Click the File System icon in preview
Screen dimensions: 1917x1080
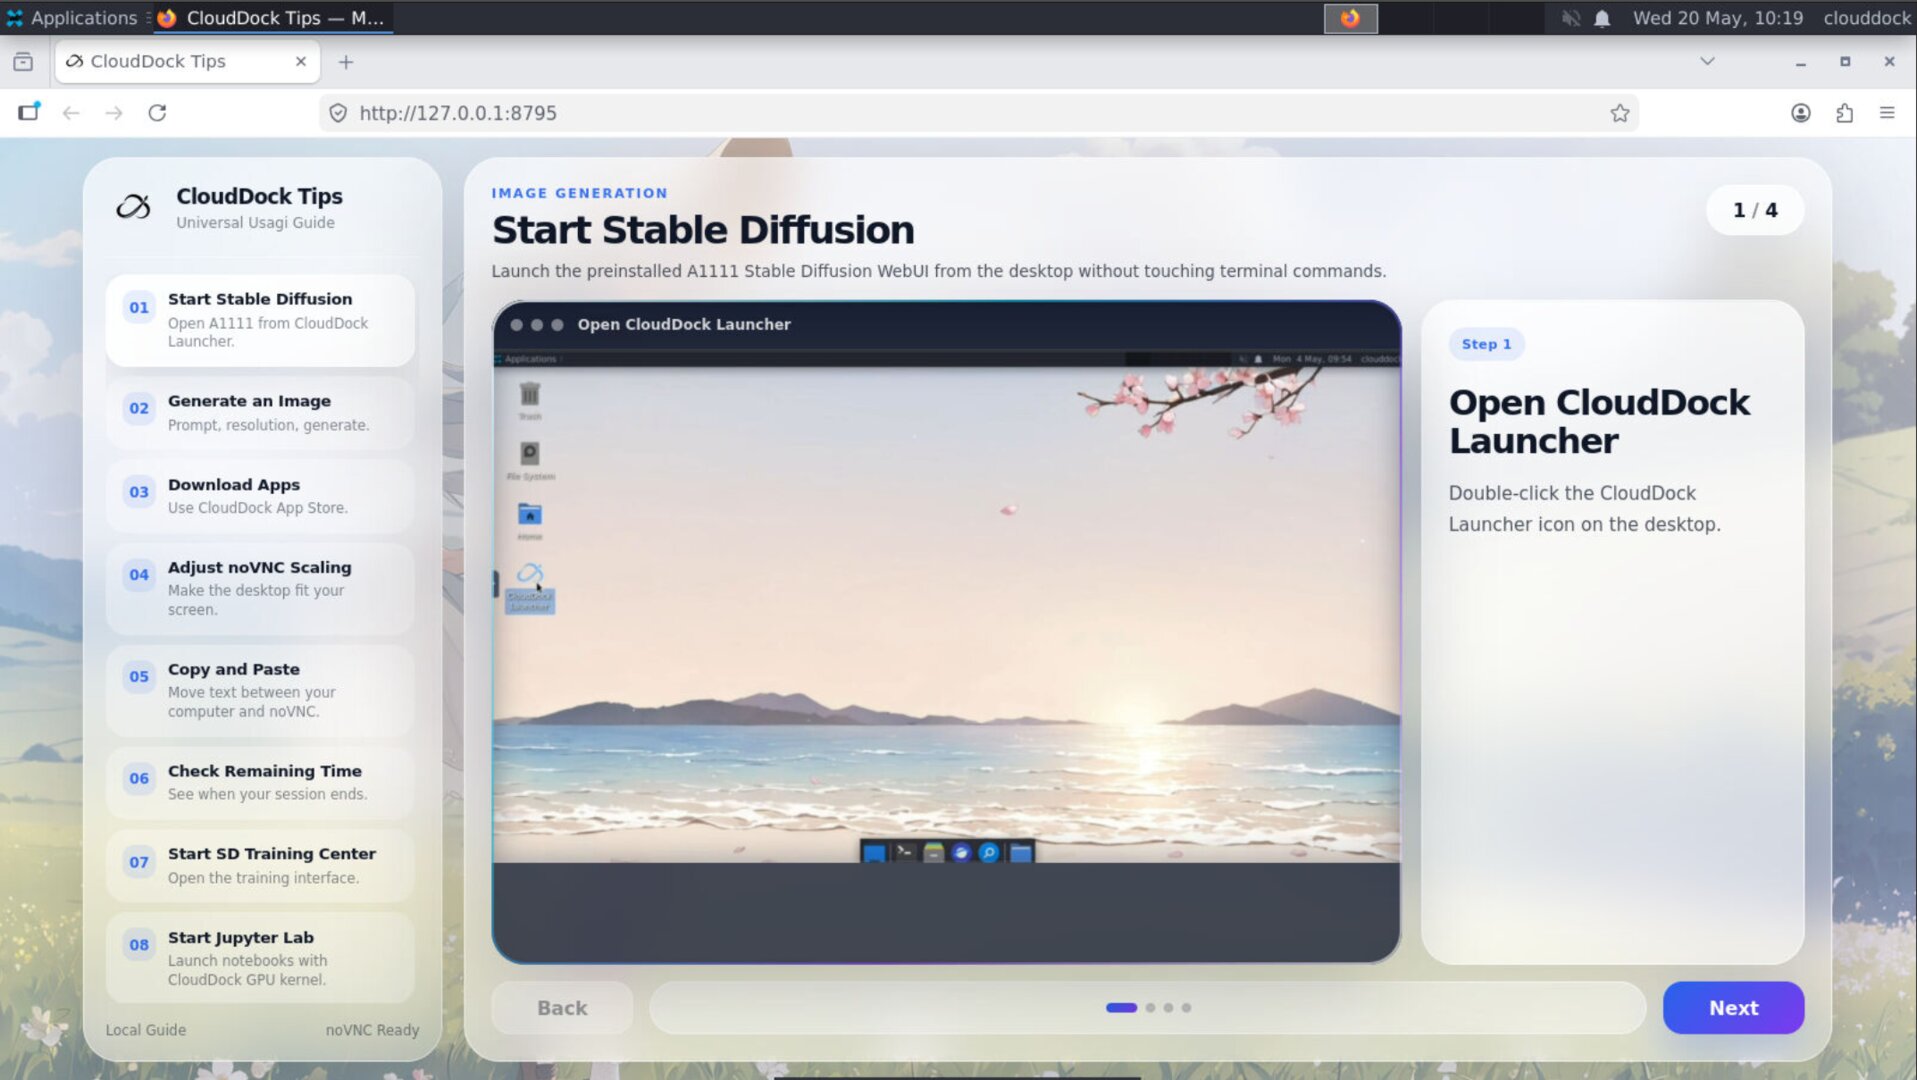tap(530, 460)
